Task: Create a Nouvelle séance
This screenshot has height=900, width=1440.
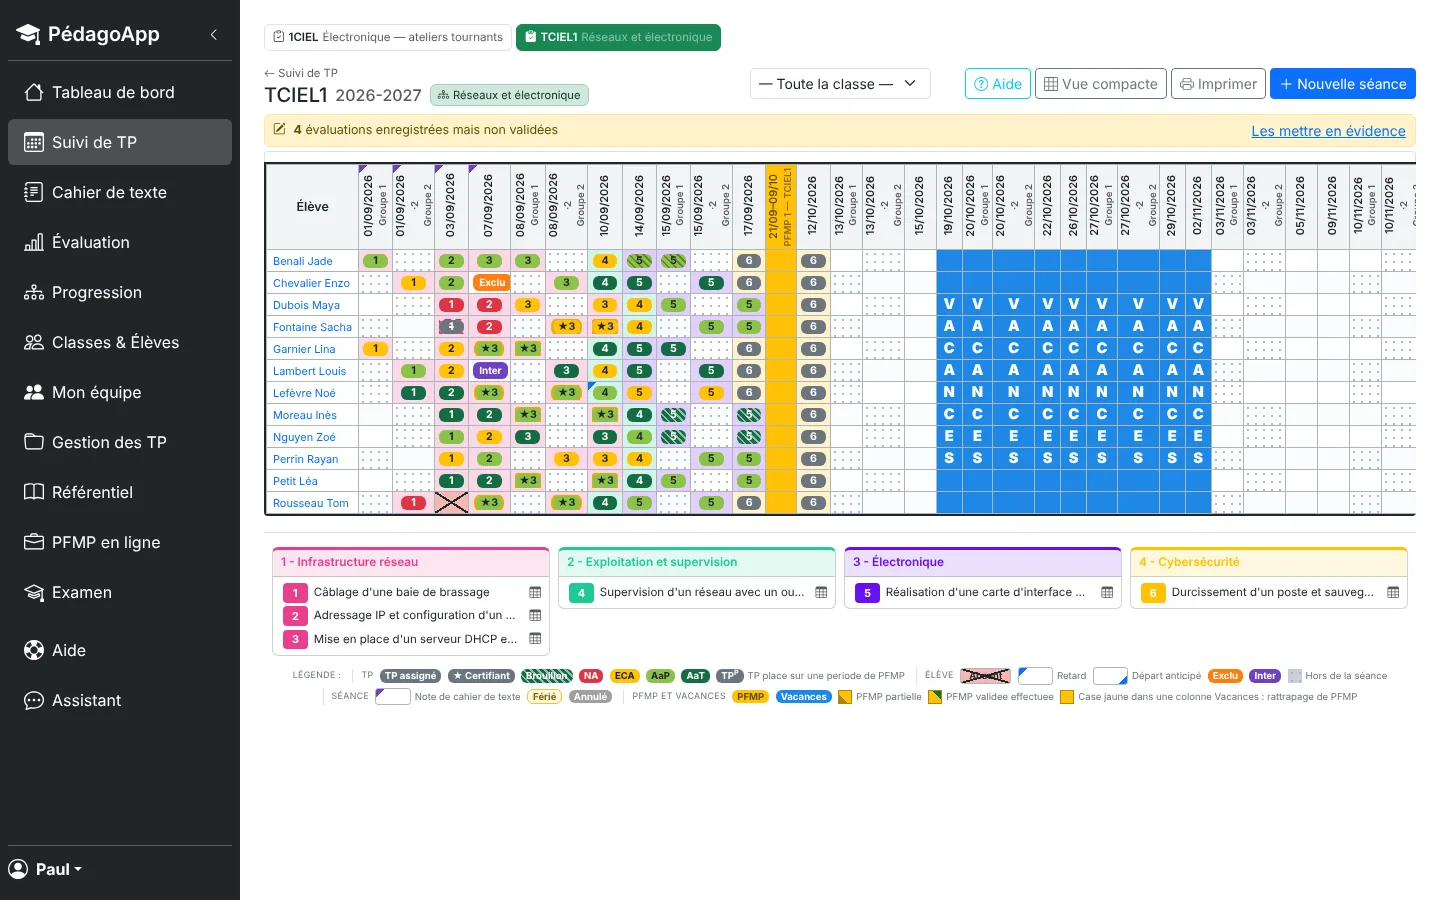Action: (x=1343, y=84)
